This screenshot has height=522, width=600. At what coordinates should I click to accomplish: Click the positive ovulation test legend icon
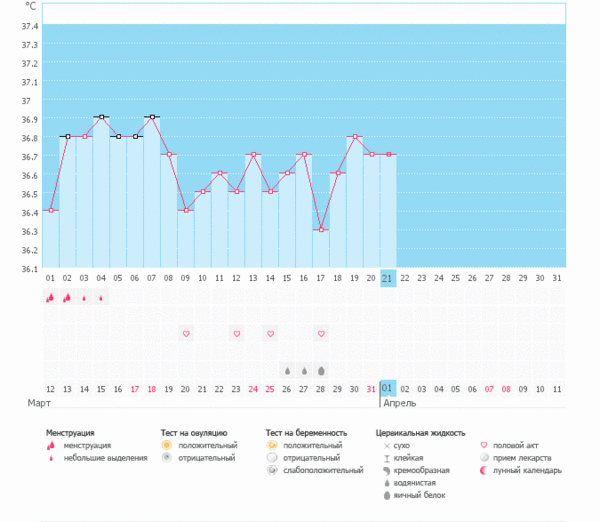166,445
